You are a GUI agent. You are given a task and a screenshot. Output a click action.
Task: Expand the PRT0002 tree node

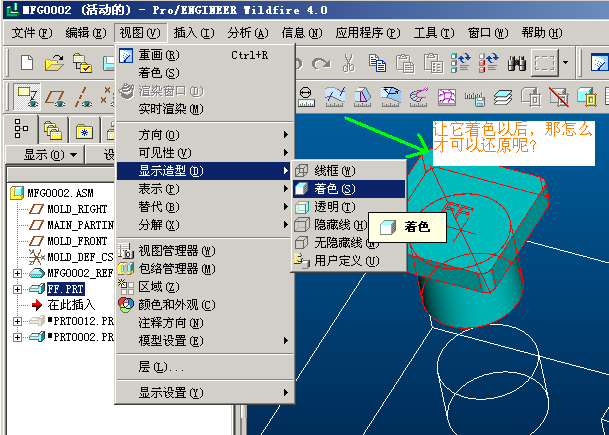pyautogui.click(x=17, y=337)
